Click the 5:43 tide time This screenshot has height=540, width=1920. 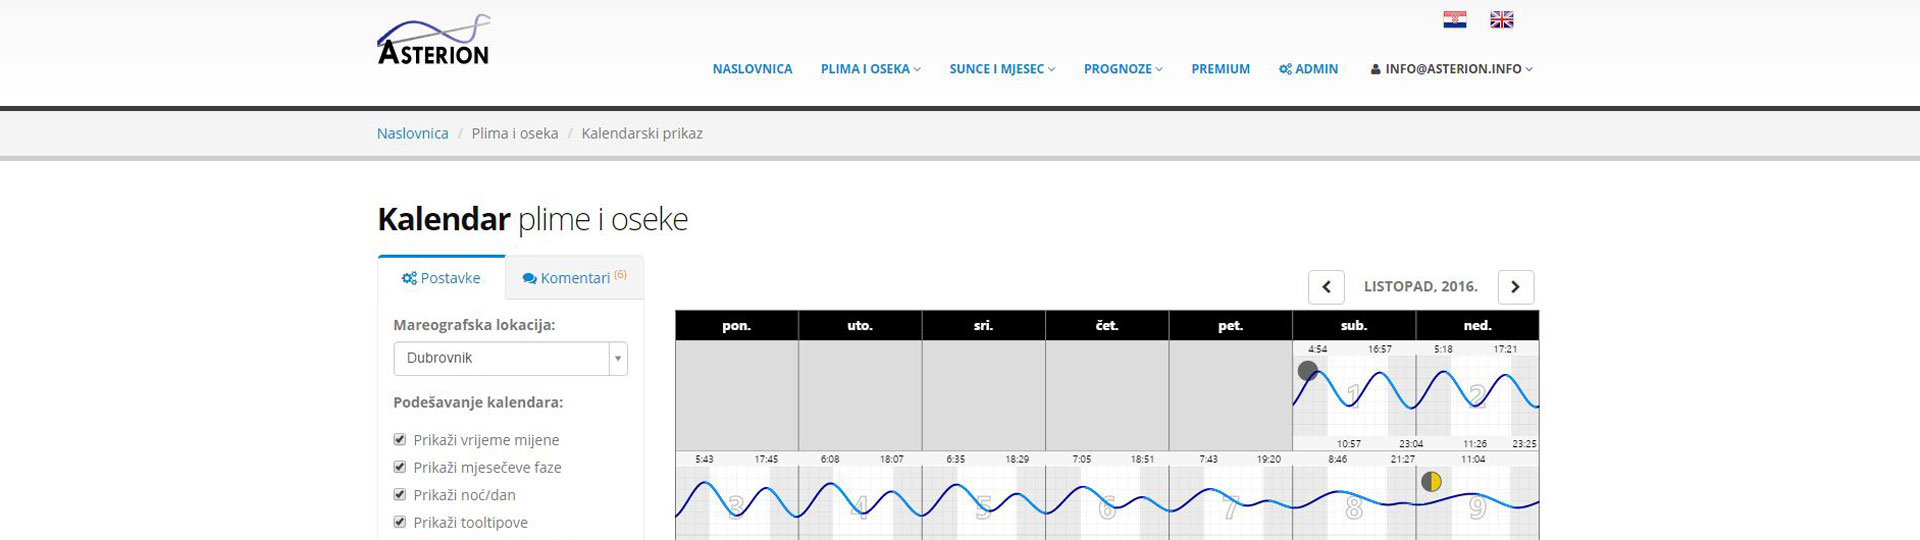[x=704, y=459]
